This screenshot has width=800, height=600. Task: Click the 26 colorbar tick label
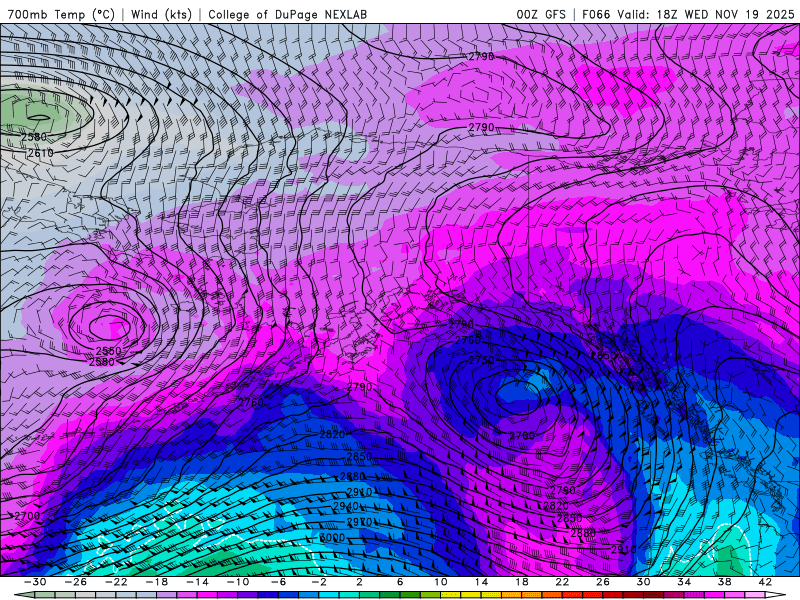603,582
